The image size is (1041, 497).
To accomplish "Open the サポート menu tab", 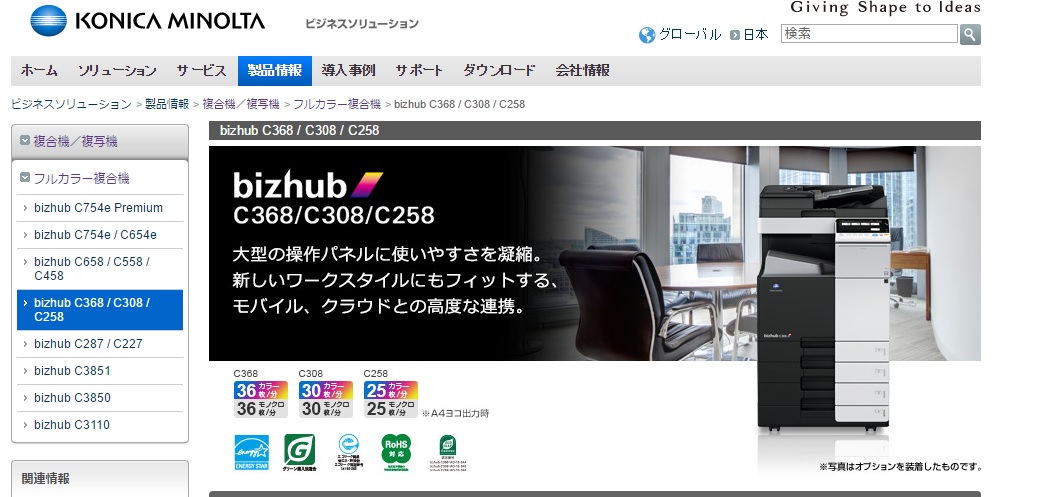I will coord(419,70).
